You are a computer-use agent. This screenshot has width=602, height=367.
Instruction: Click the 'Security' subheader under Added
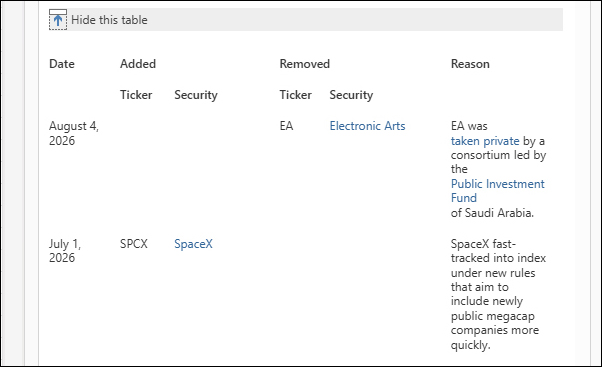click(x=196, y=95)
